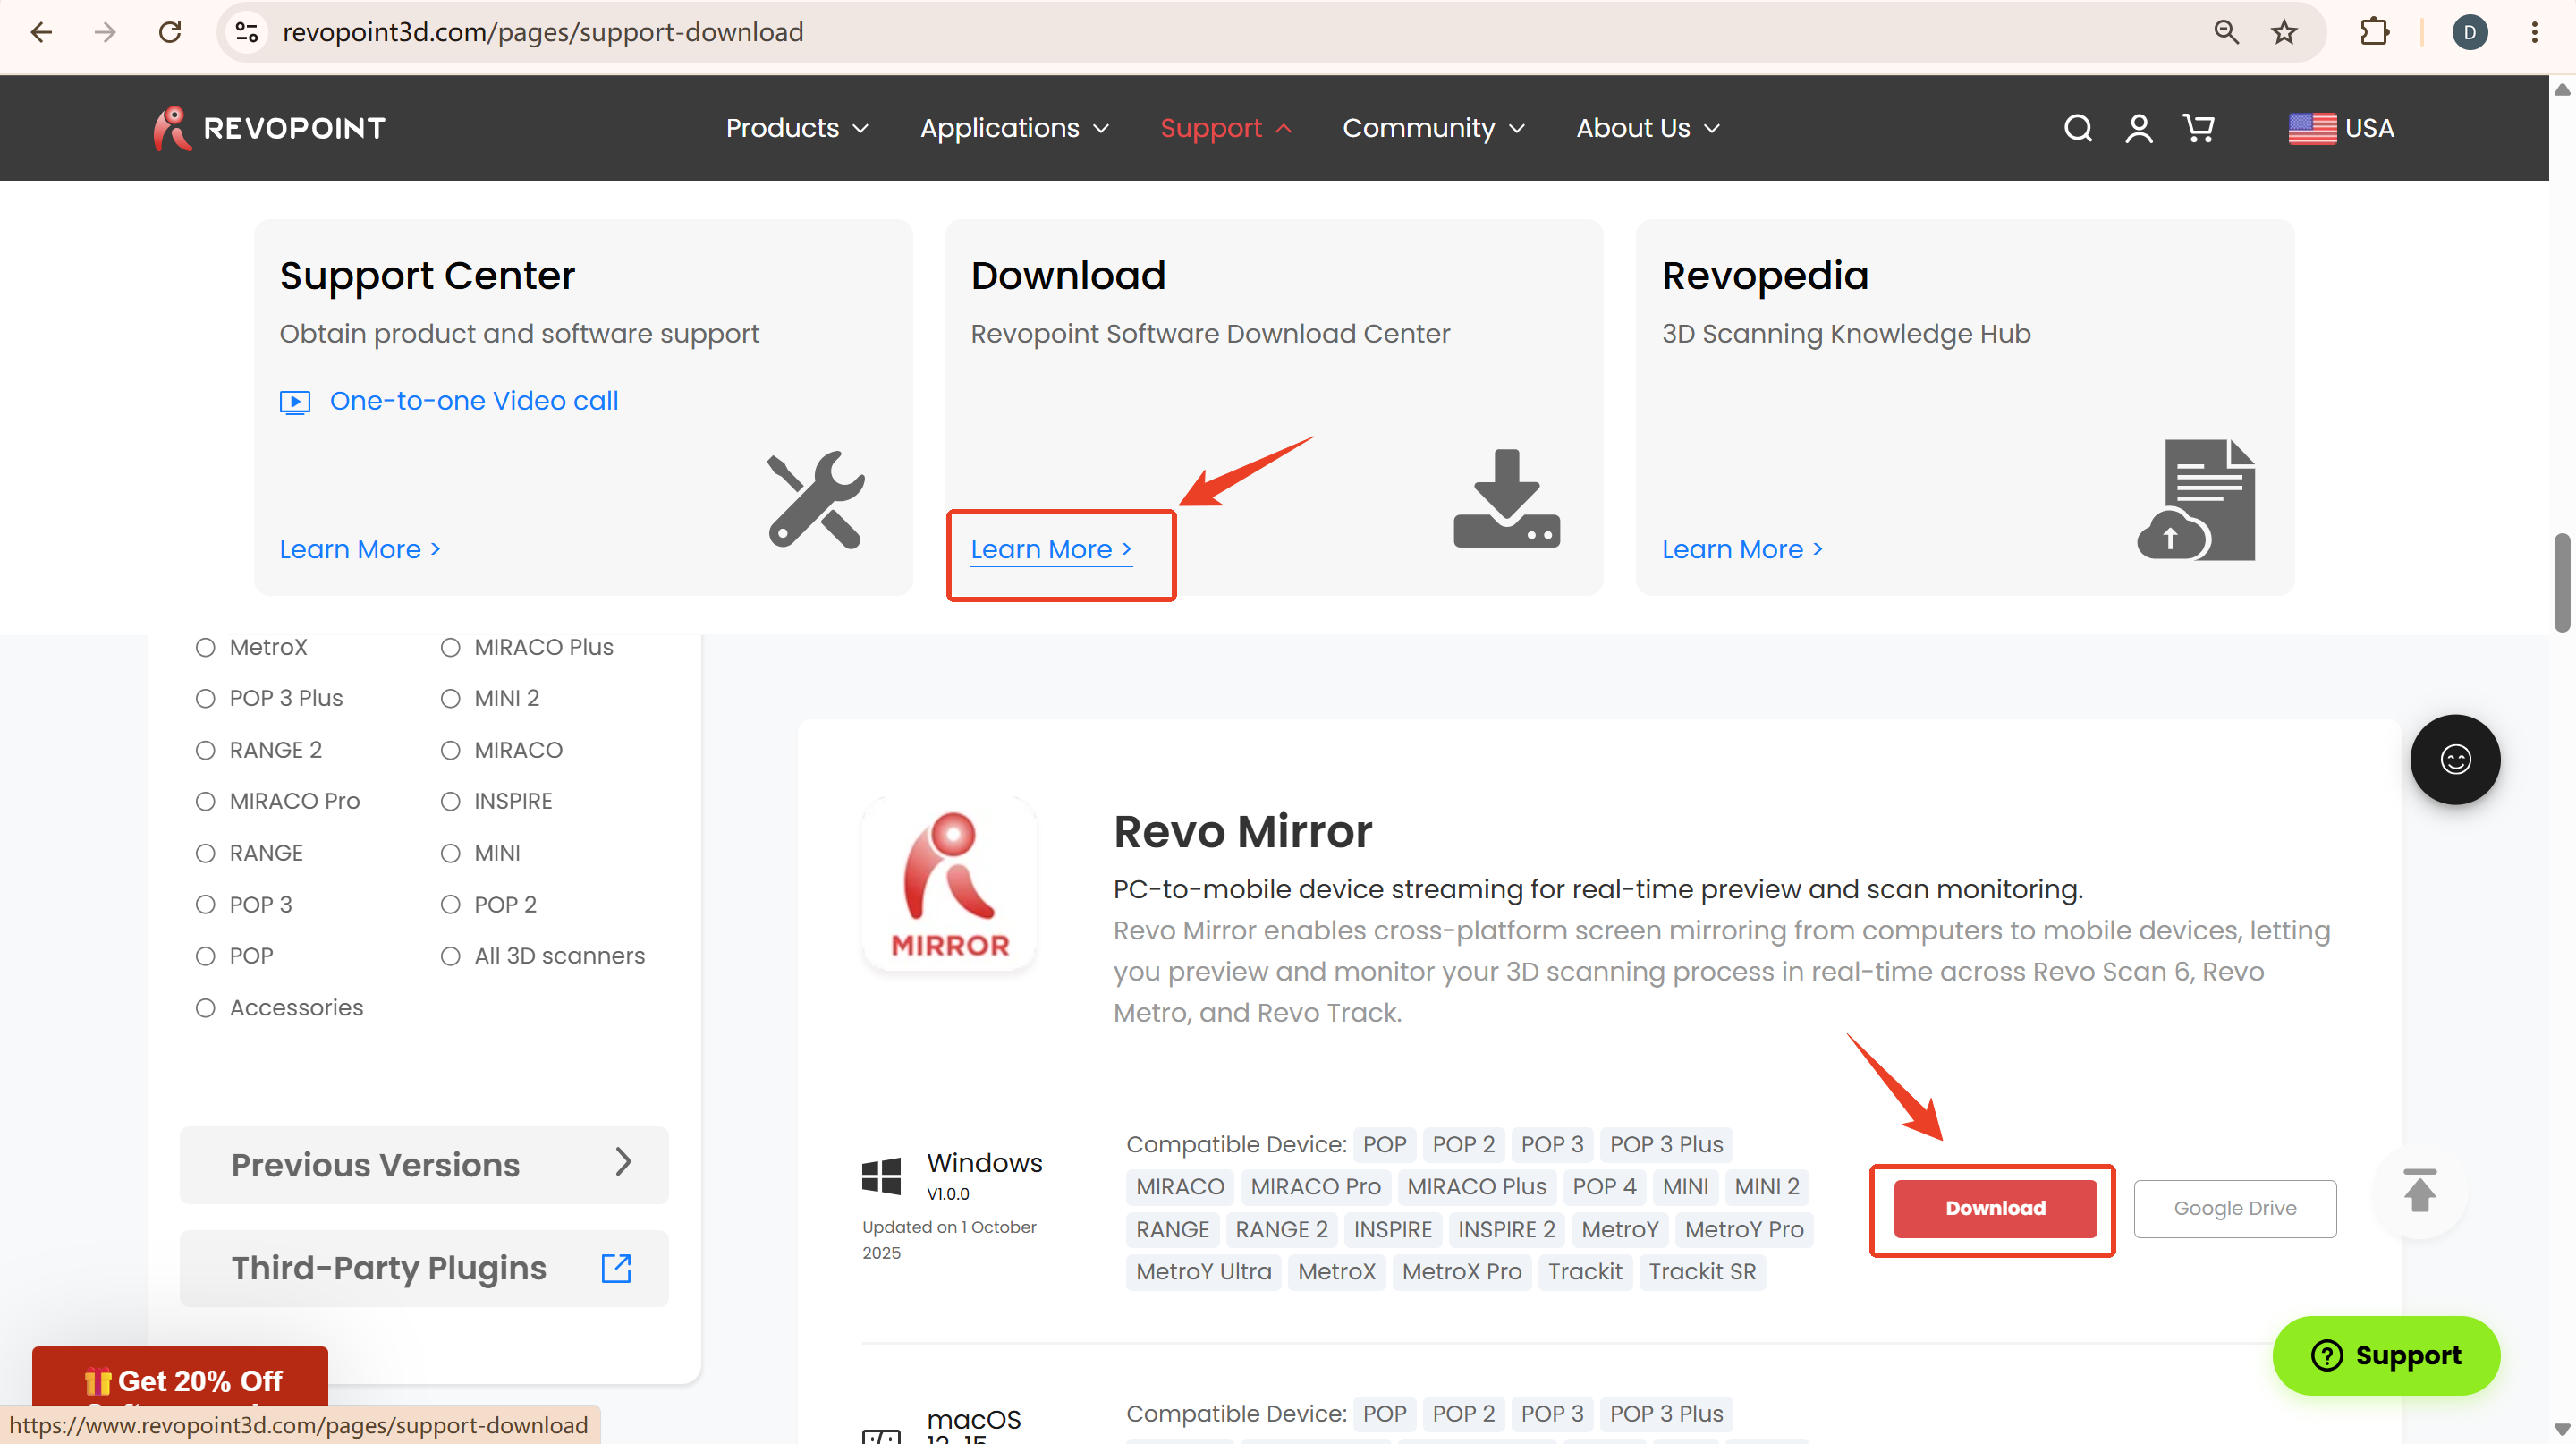Image resolution: width=2576 pixels, height=1444 pixels.
Task: Click Learn More in Support Center card
Action: (360, 549)
